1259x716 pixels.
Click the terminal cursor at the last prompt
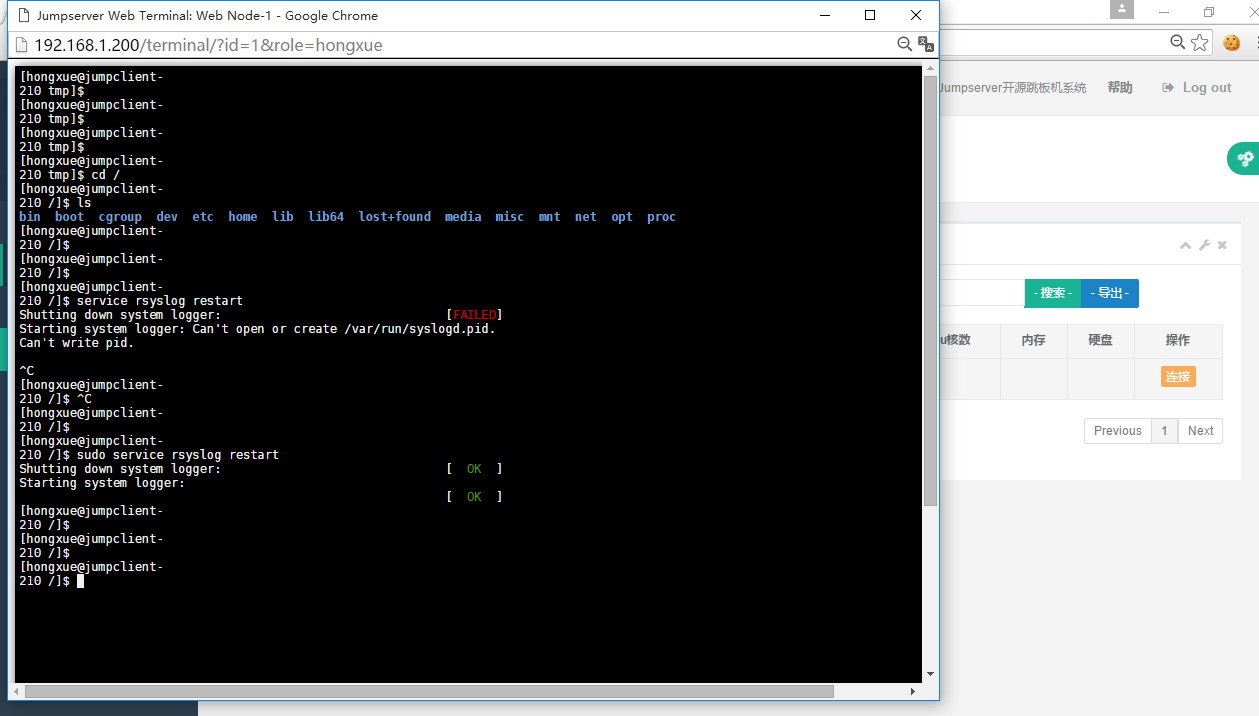(x=80, y=581)
